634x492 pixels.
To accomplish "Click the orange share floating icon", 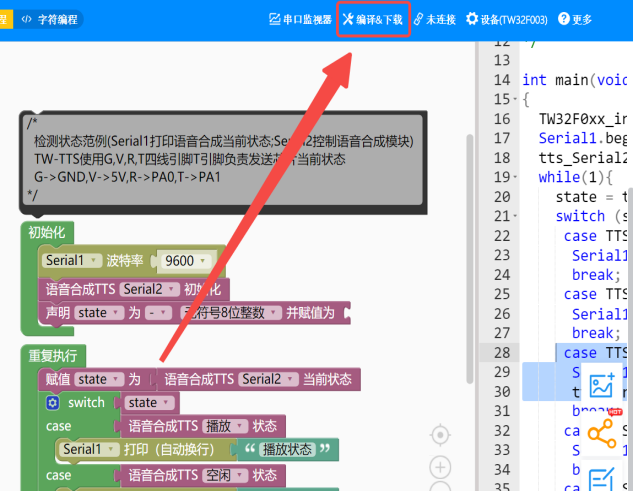I will (x=602, y=433).
